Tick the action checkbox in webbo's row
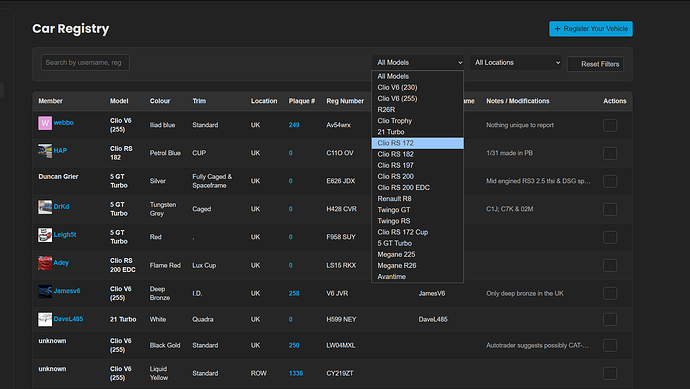690x389 pixels. coord(610,125)
